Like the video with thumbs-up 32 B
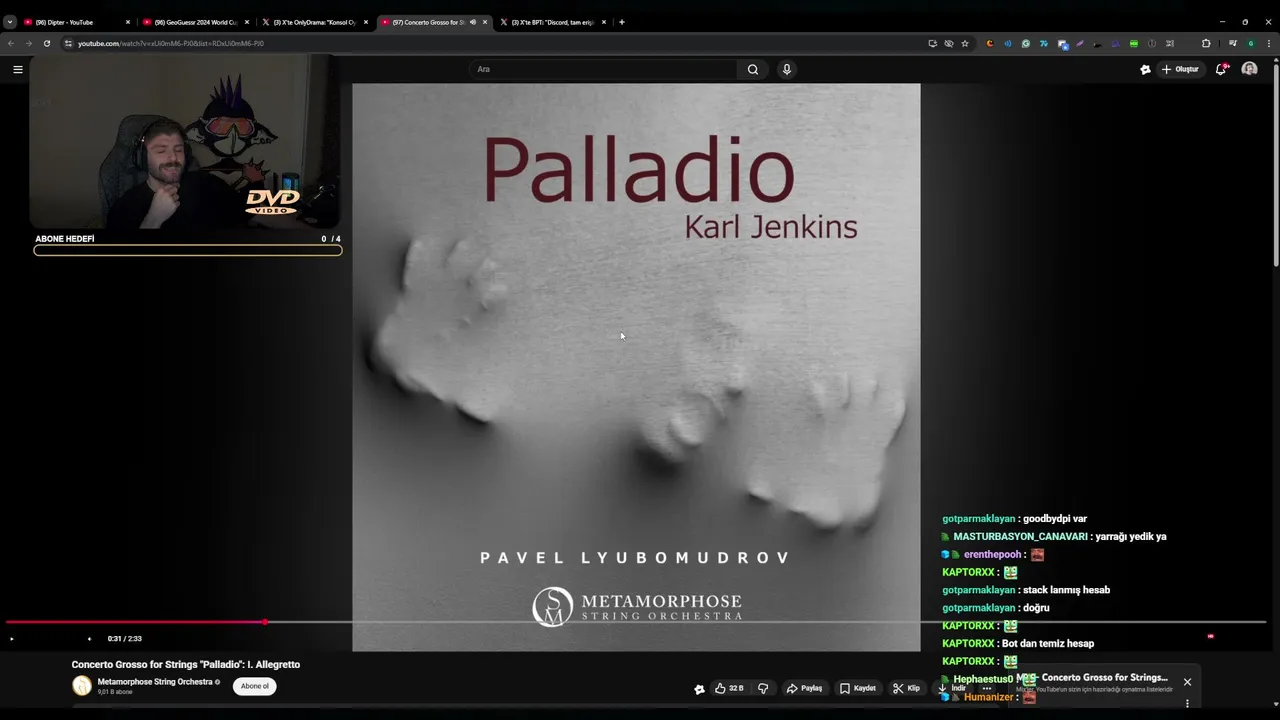 pos(728,688)
